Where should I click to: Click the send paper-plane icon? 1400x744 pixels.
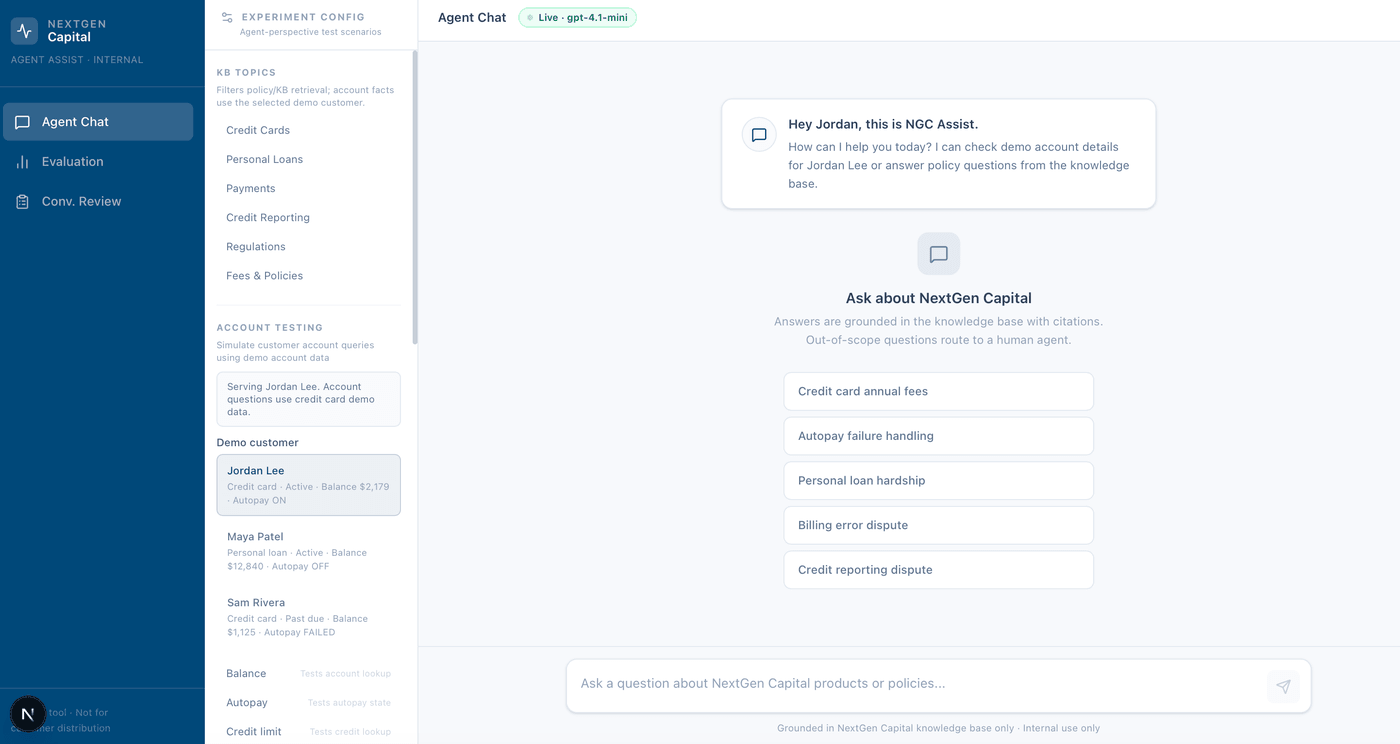[x=1284, y=686]
